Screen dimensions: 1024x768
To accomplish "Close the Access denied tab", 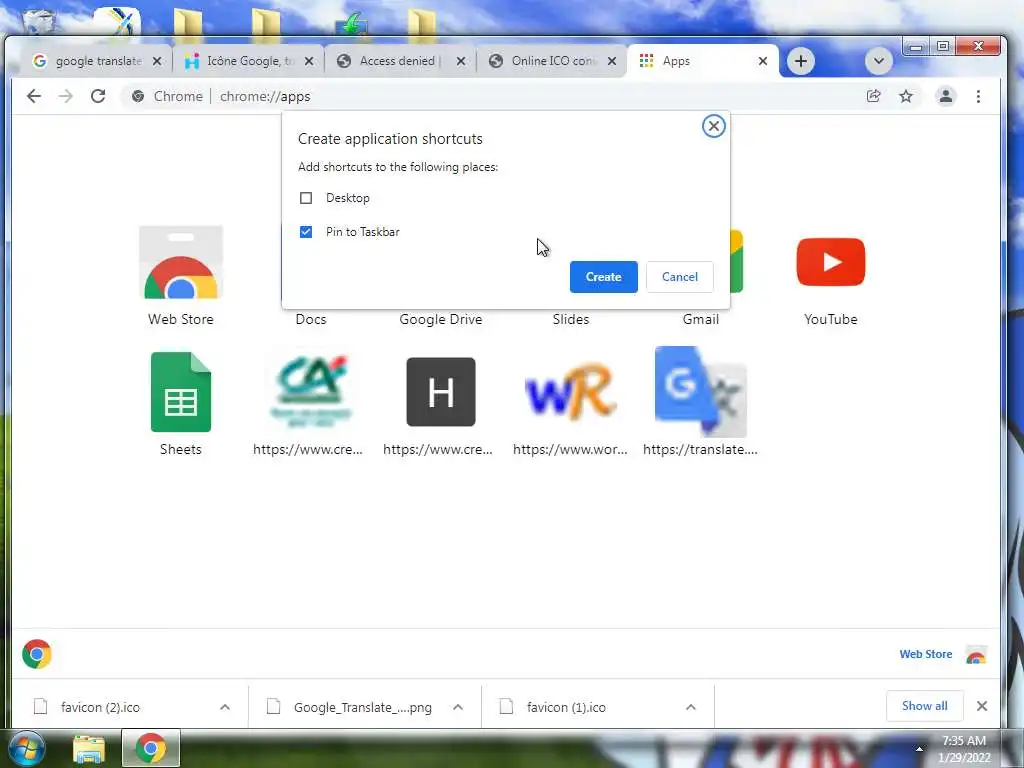I will (460, 61).
